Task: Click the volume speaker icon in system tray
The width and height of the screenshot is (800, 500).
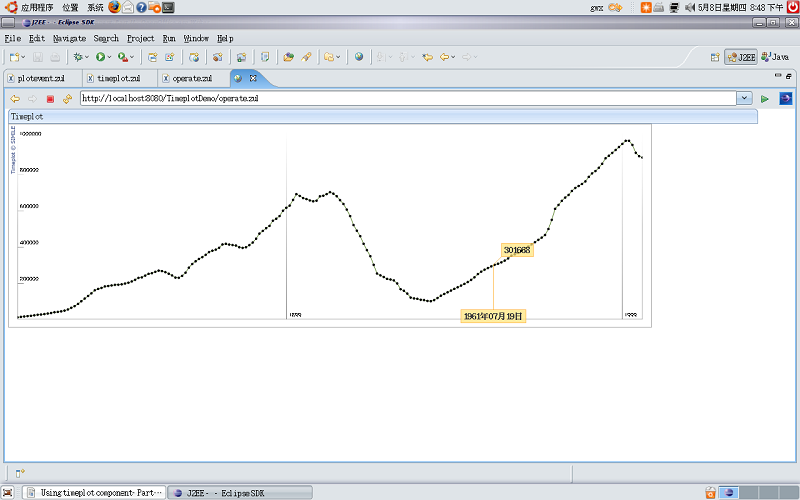Action: pyautogui.click(x=690, y=7)
